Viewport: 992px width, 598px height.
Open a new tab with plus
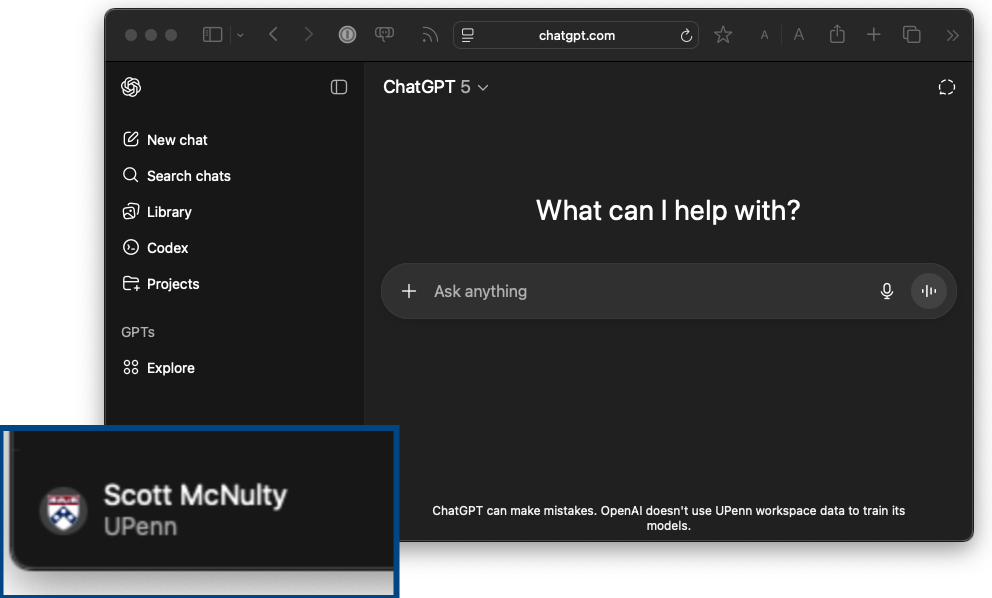[x=874, y=34]
